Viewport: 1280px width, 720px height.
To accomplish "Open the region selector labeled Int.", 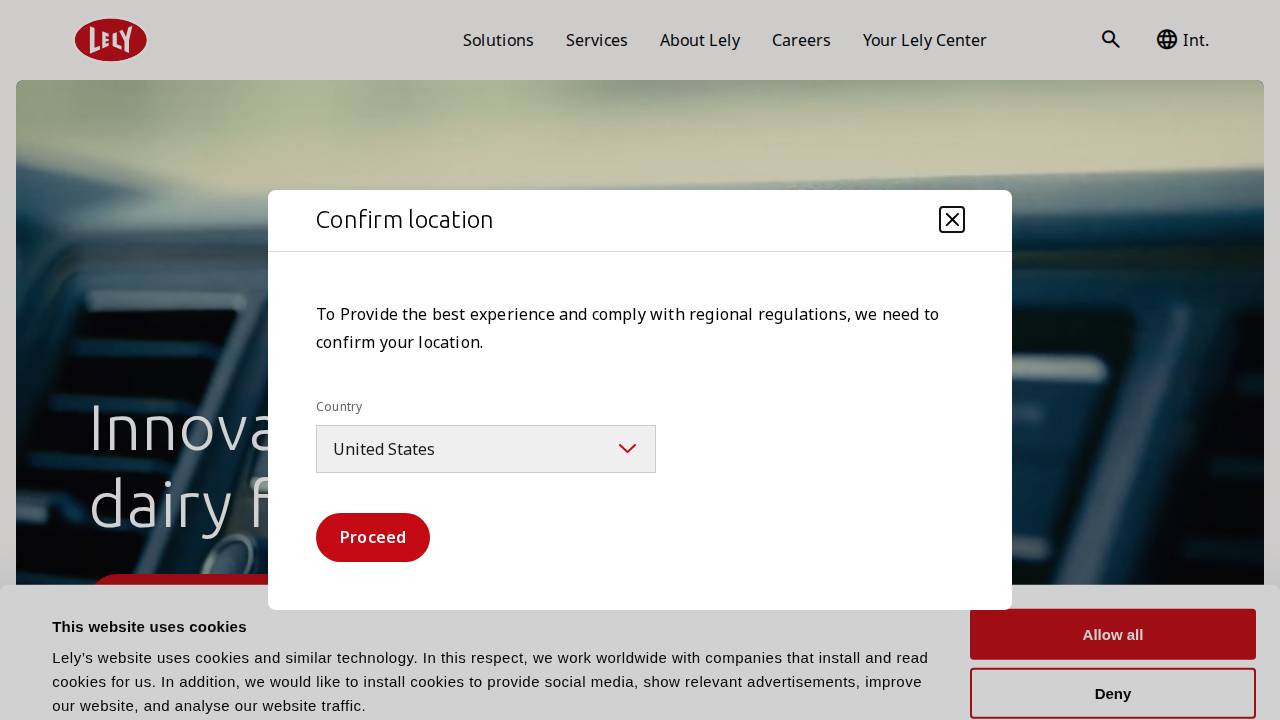I will point(1182,40).
